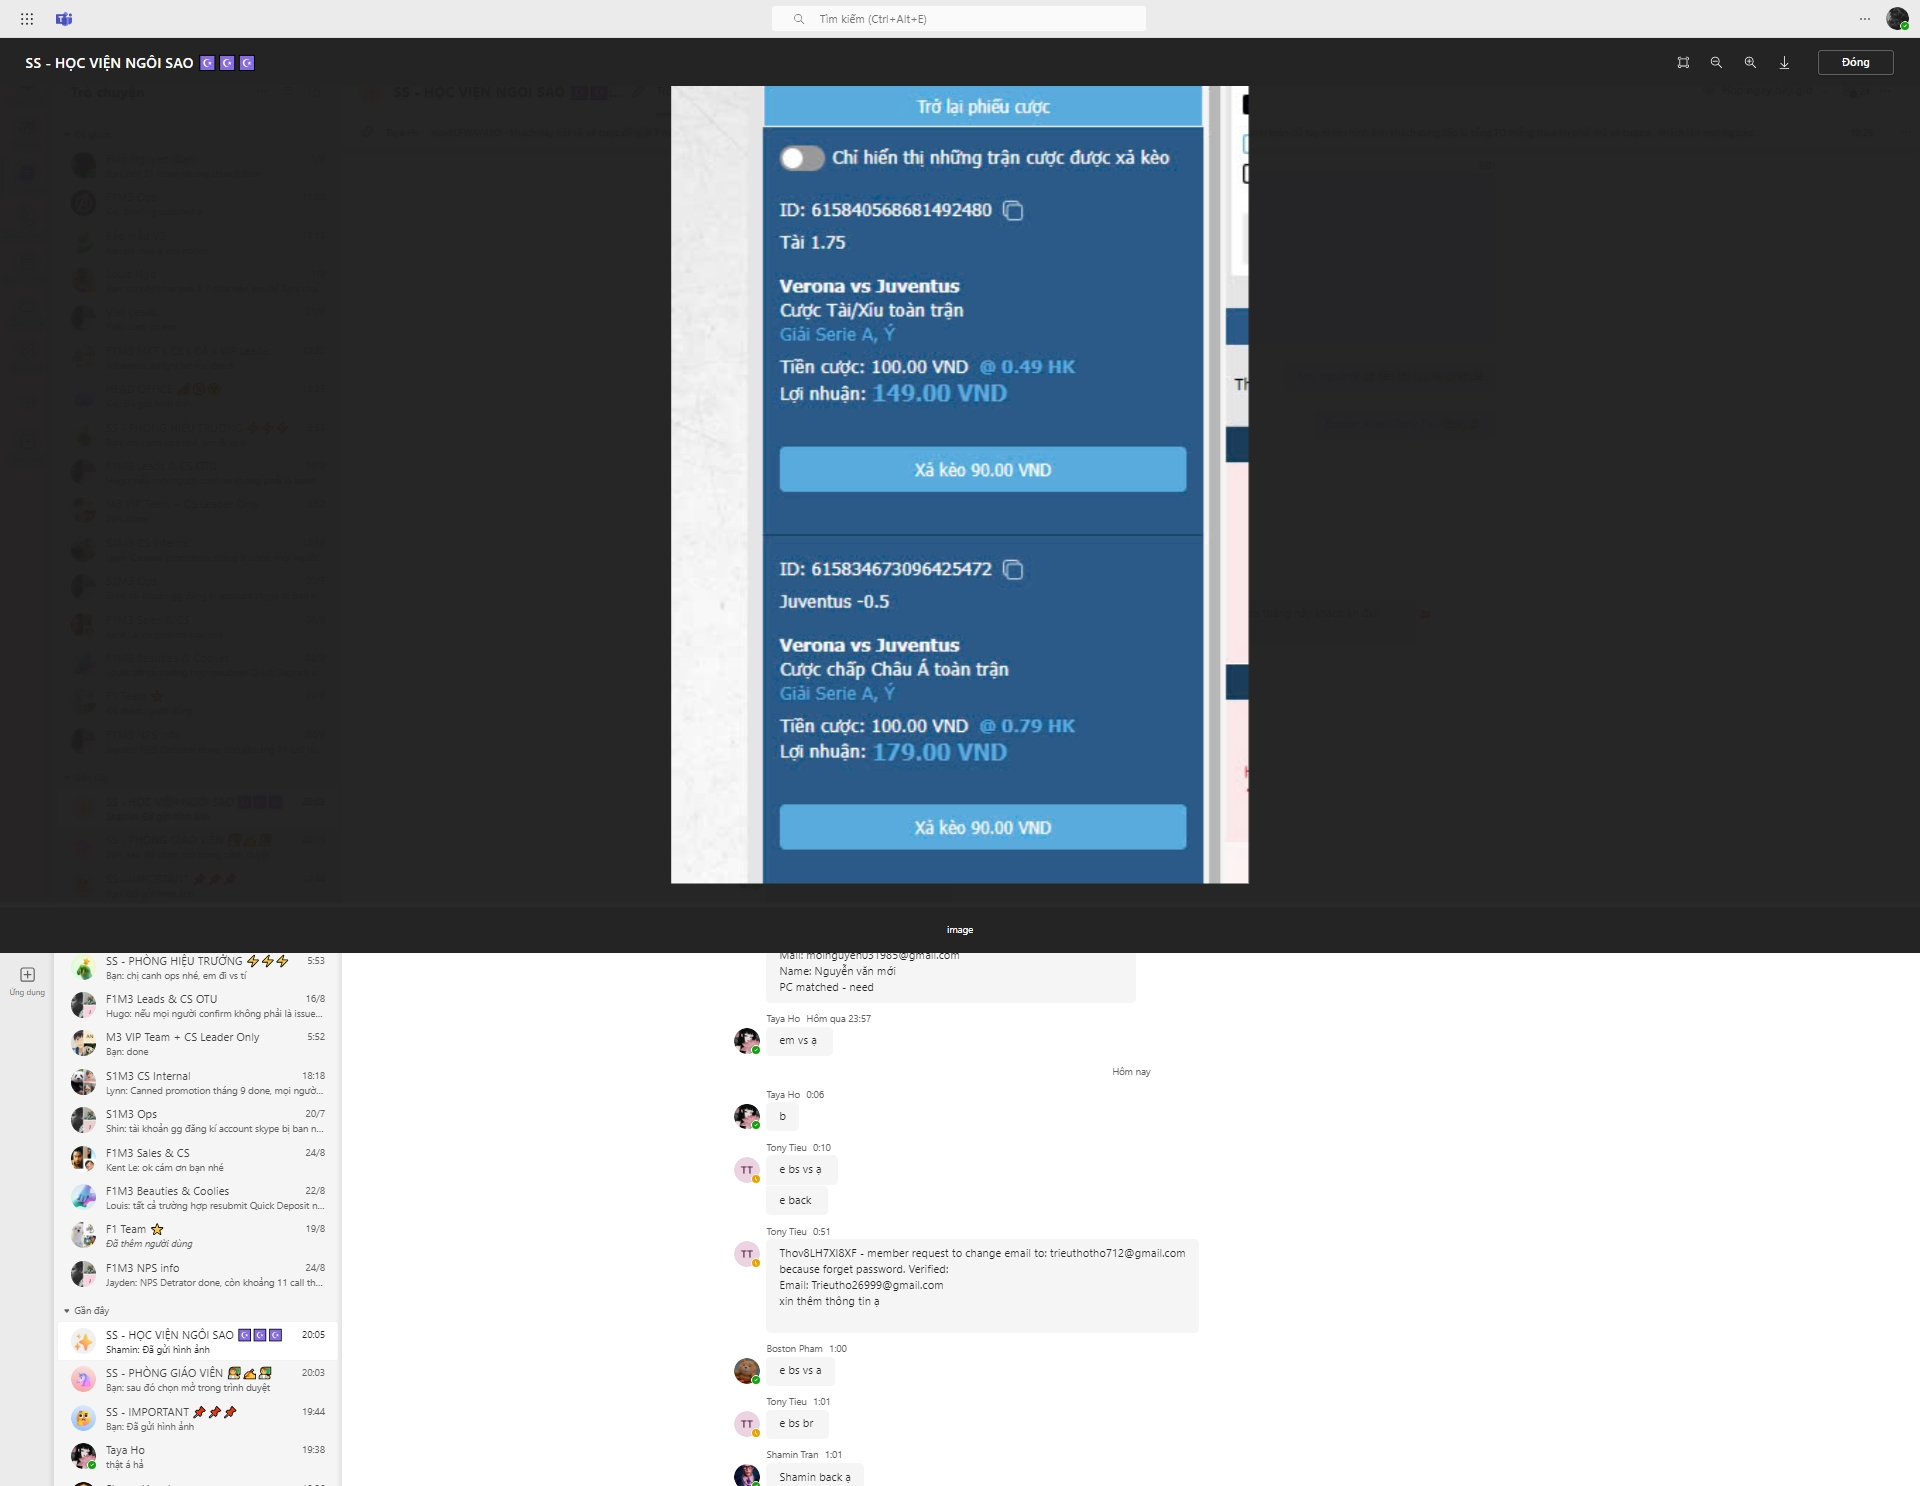
Task: Open the profile avatar menu
Action: pos(1897,19)
